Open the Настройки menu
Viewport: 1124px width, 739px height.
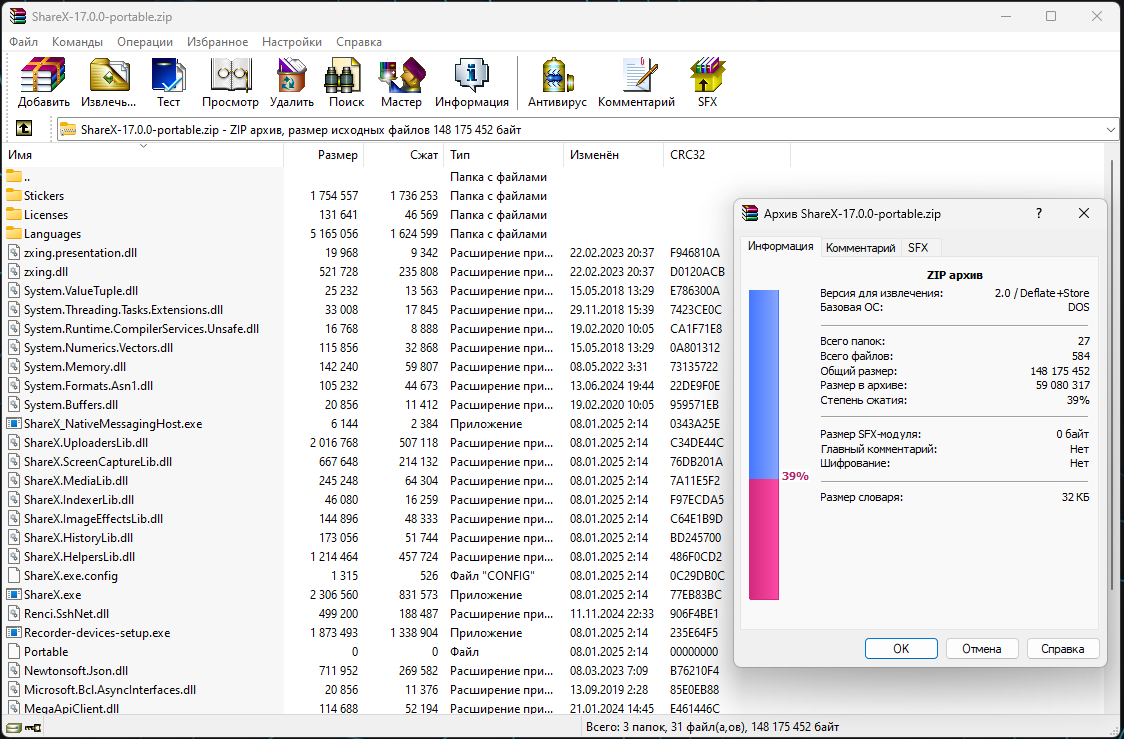coord(292,42)
